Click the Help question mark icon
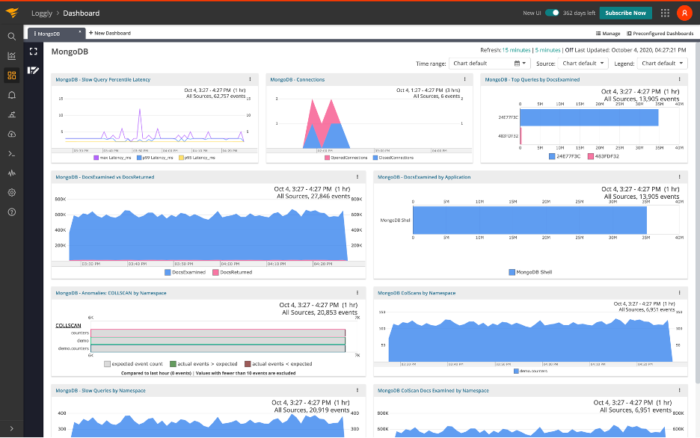The image size is (700, 438). pyautogui.click(x=11, y=212)
